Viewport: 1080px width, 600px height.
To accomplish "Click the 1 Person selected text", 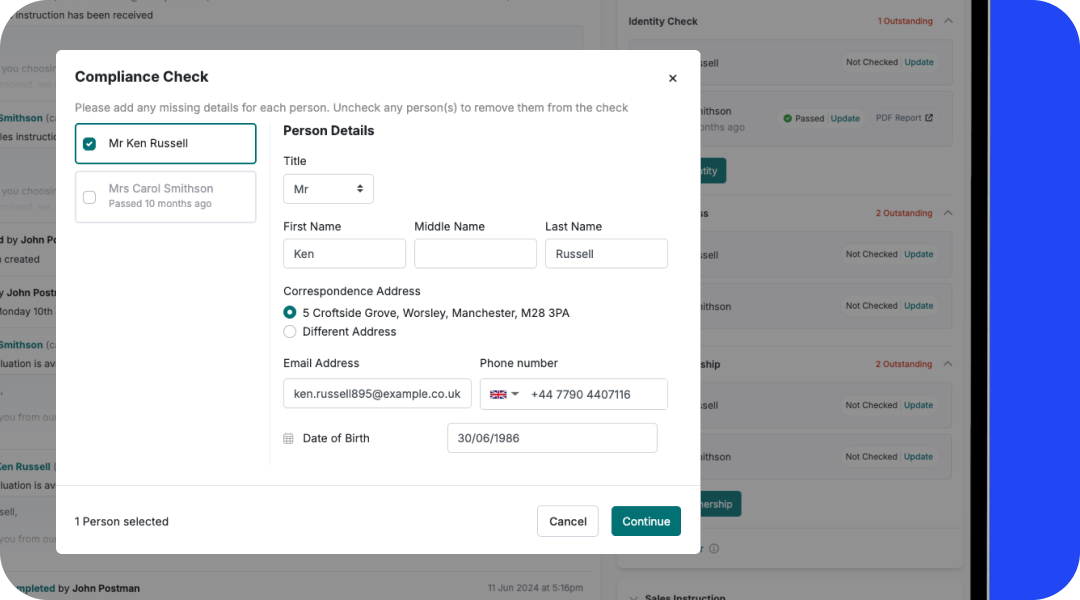I will tap(121, 521).
